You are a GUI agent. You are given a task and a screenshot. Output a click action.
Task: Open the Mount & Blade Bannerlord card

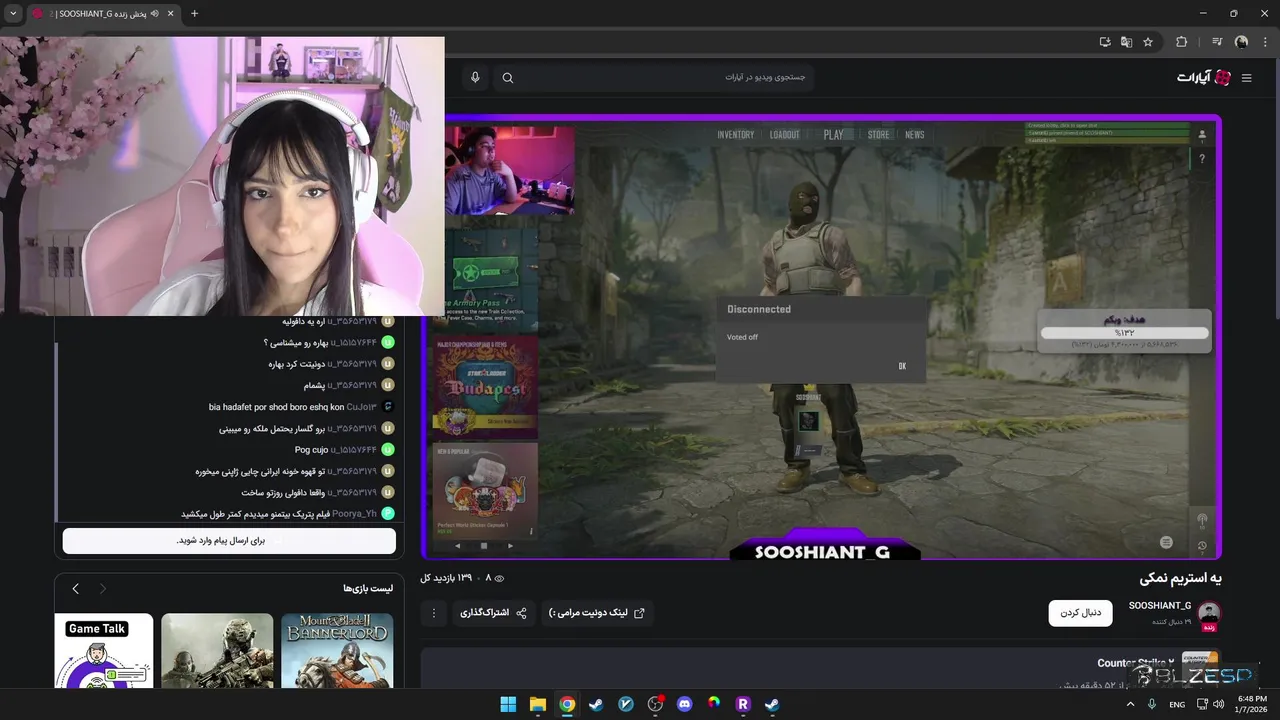pyautogui.click(x=337, y=650)
